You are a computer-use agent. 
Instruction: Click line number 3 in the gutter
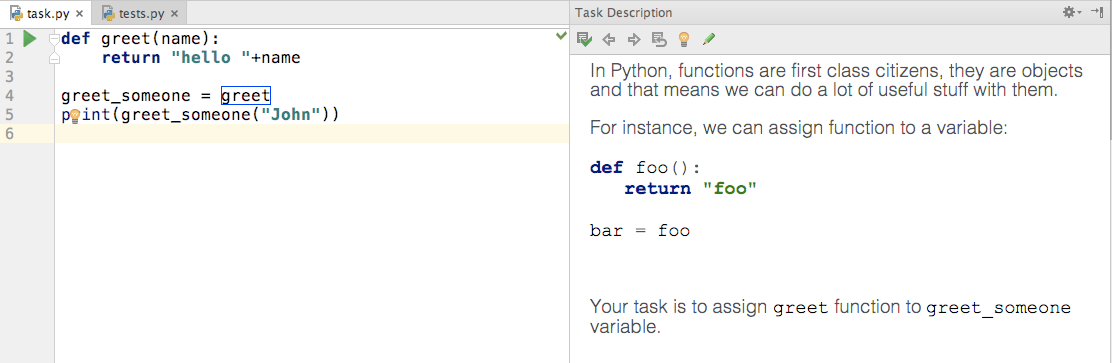tap(9, 77)
